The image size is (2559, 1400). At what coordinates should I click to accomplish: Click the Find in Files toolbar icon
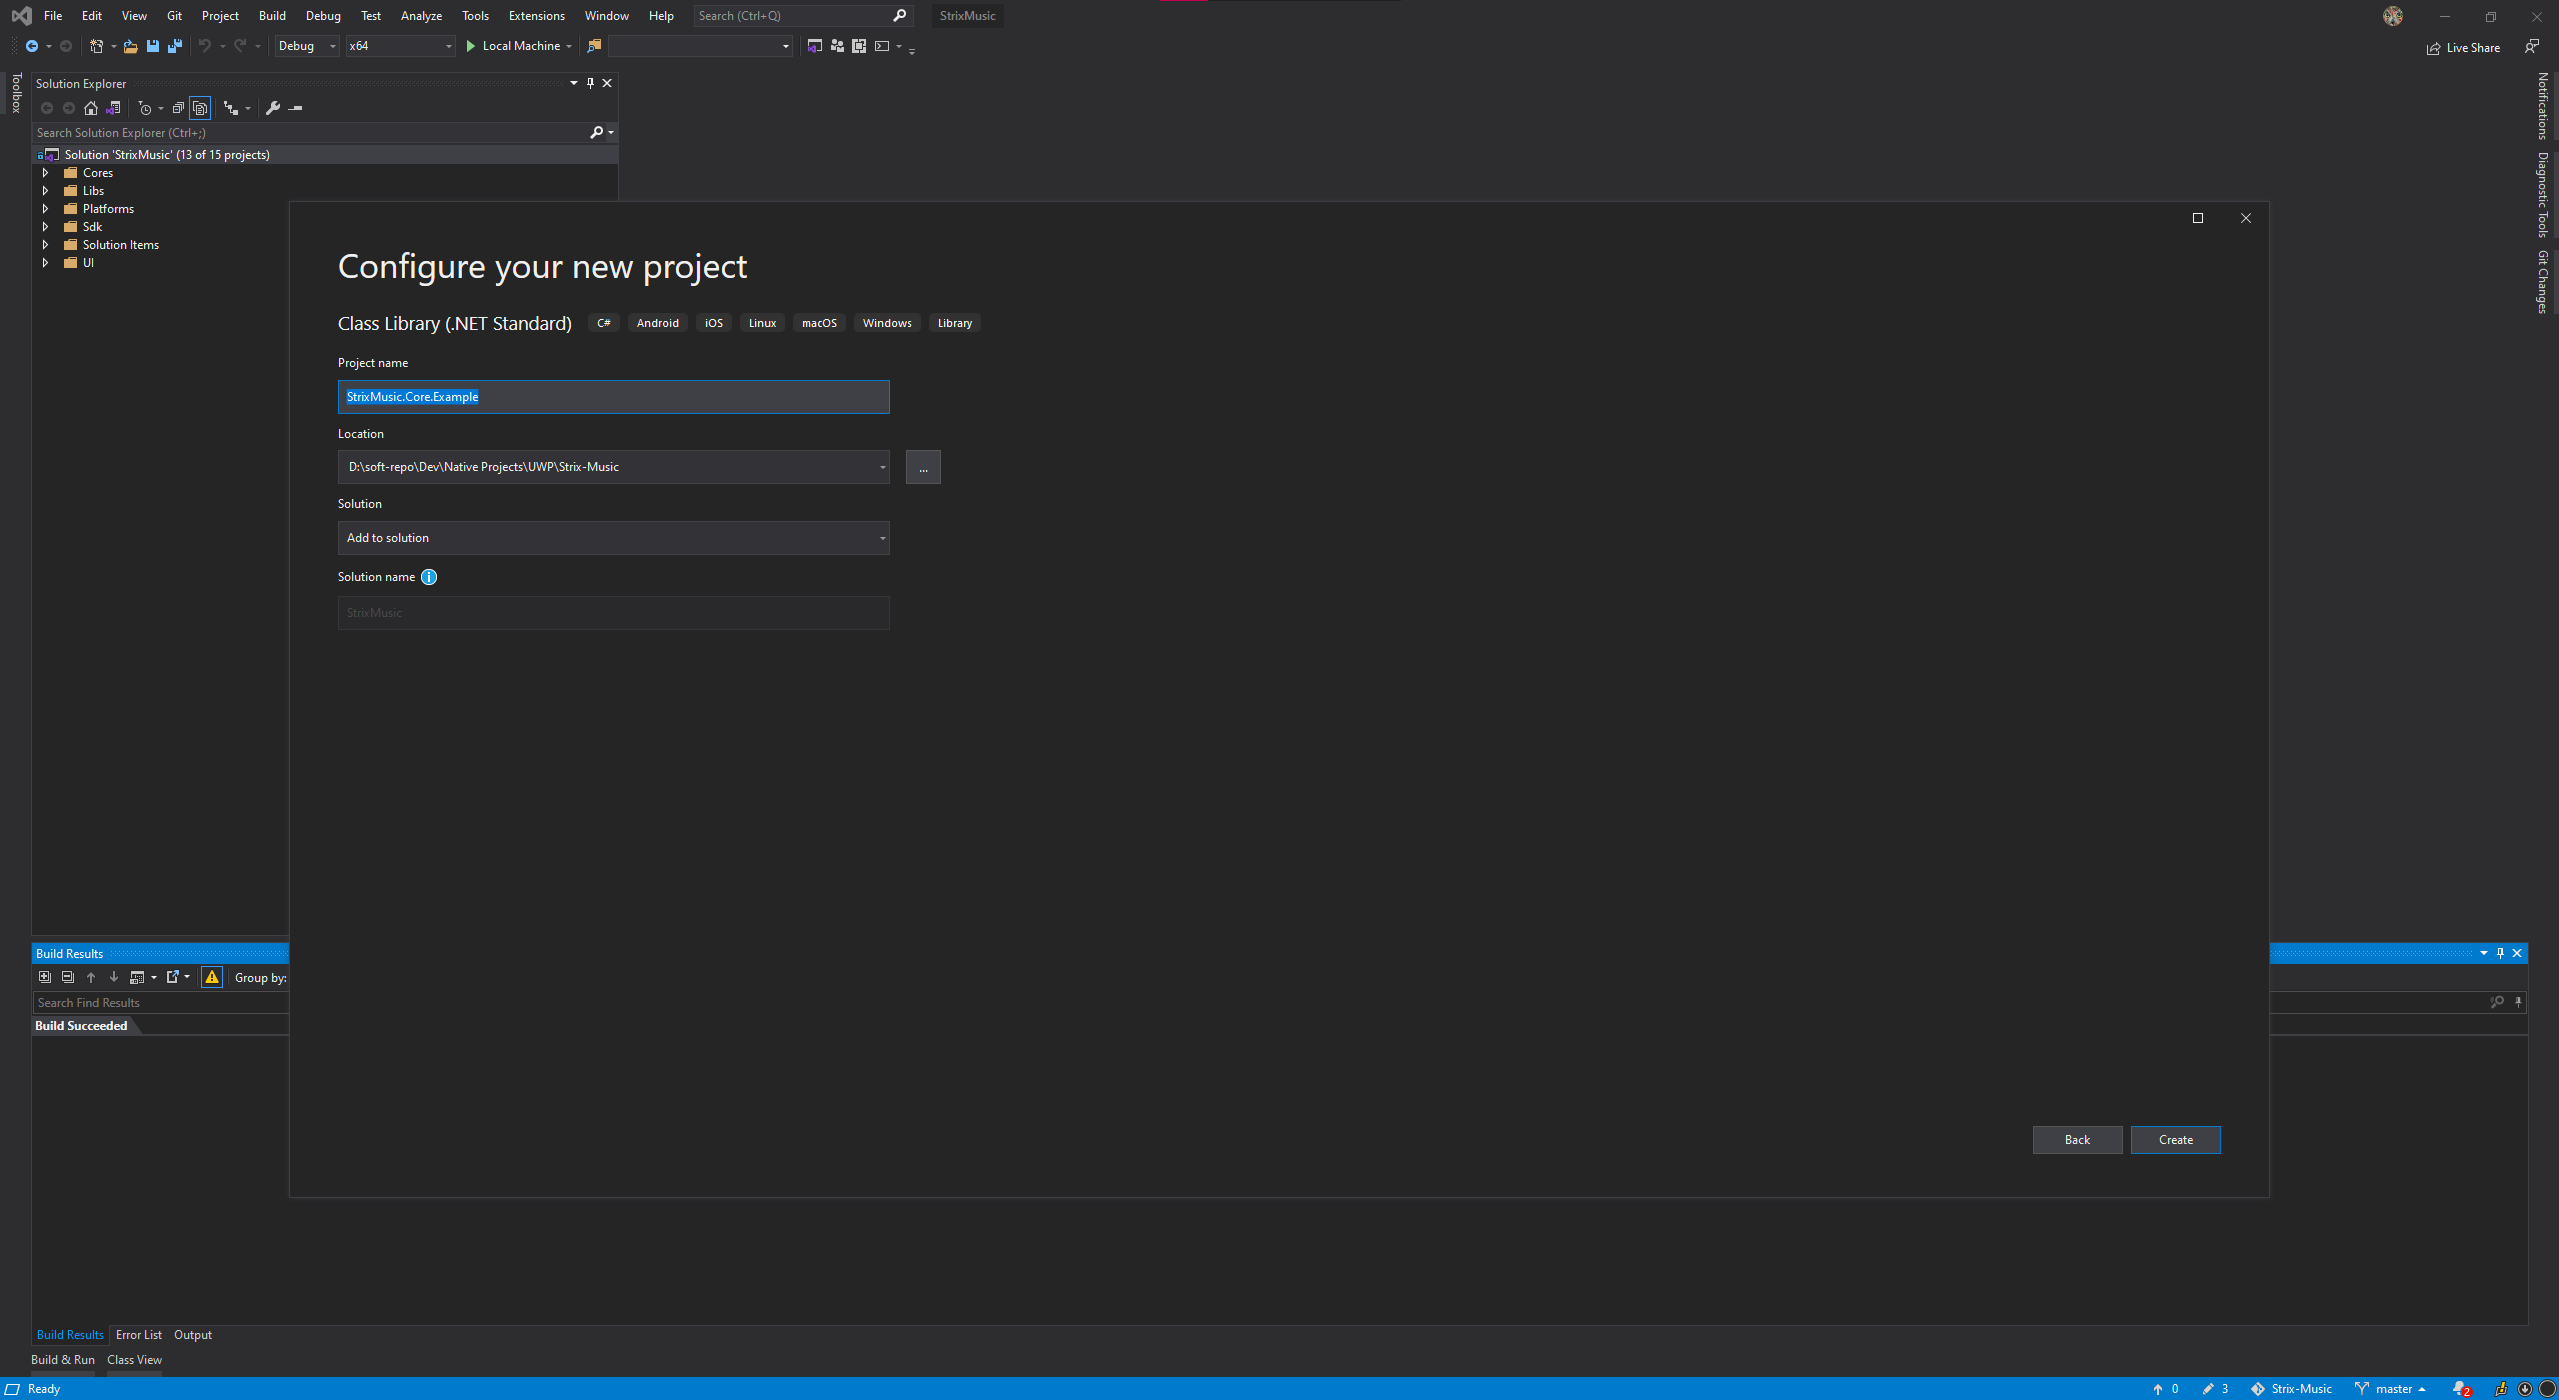594,46
